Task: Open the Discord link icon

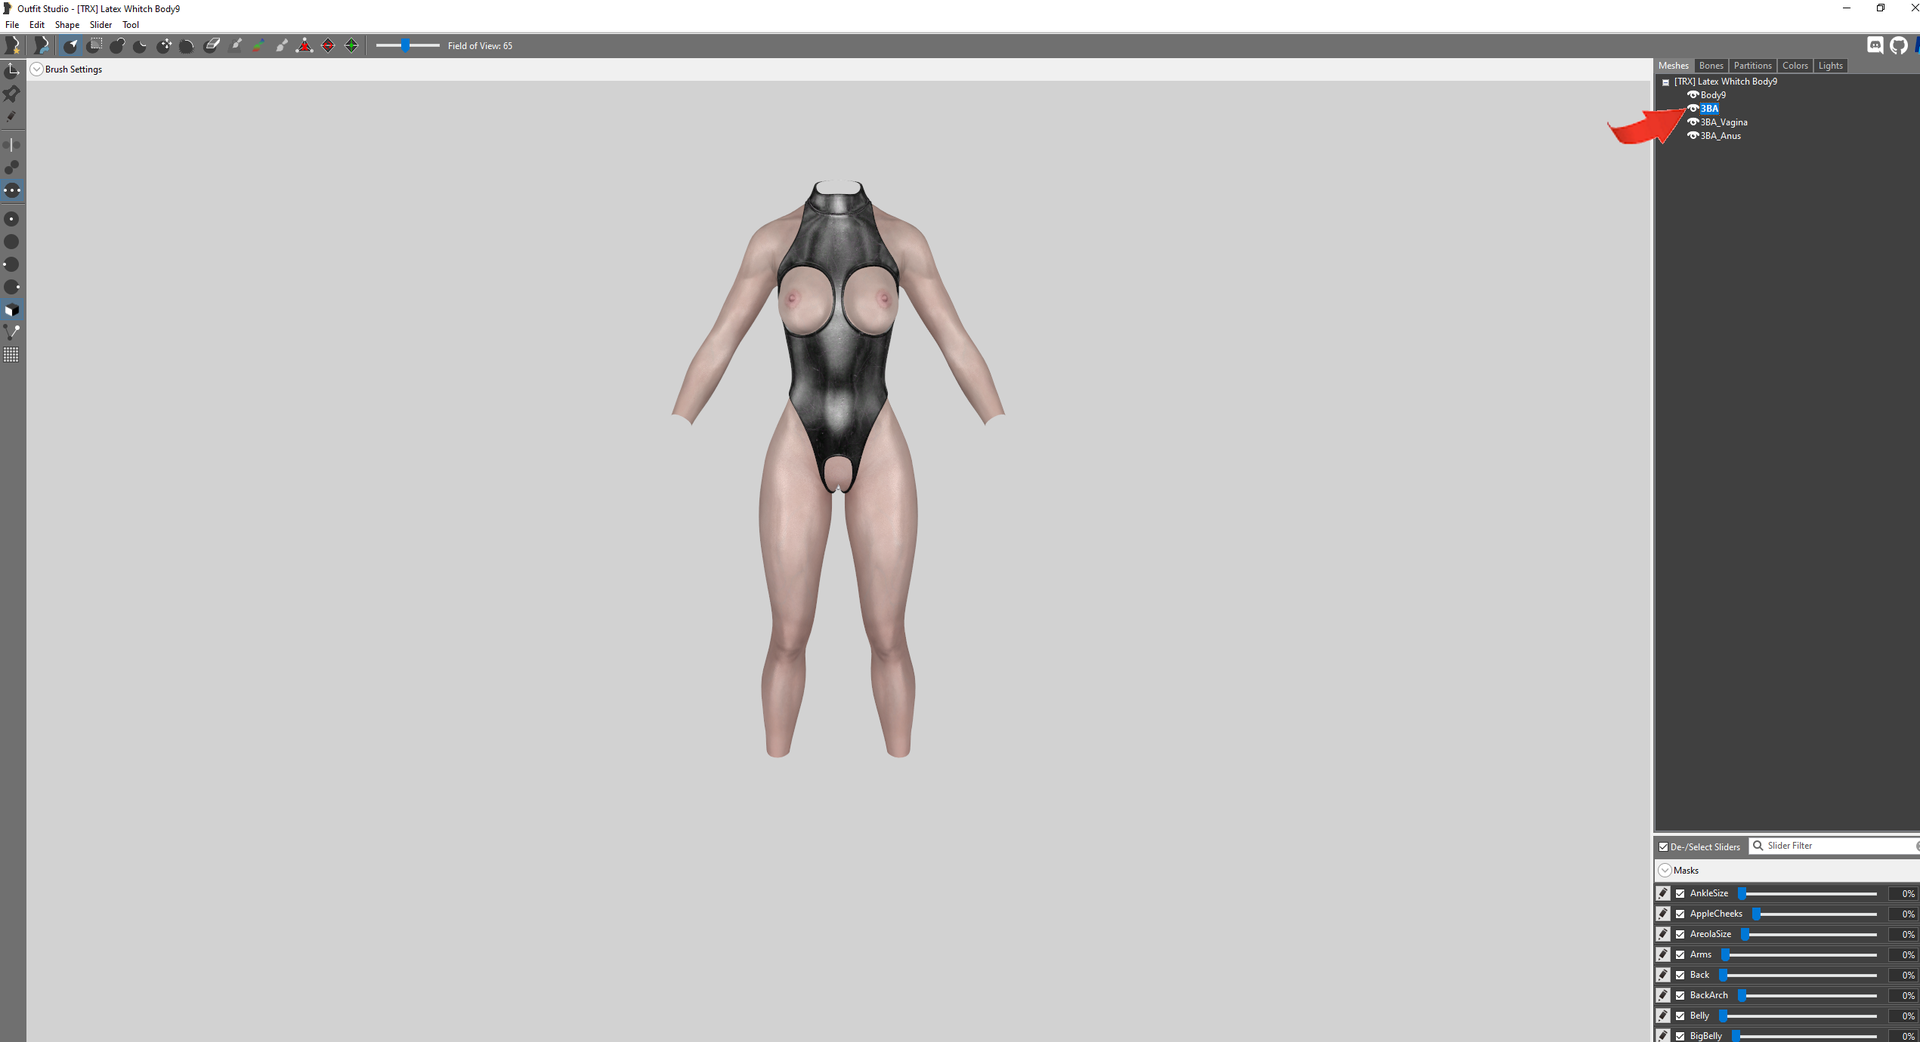Action: point(1875,45)
